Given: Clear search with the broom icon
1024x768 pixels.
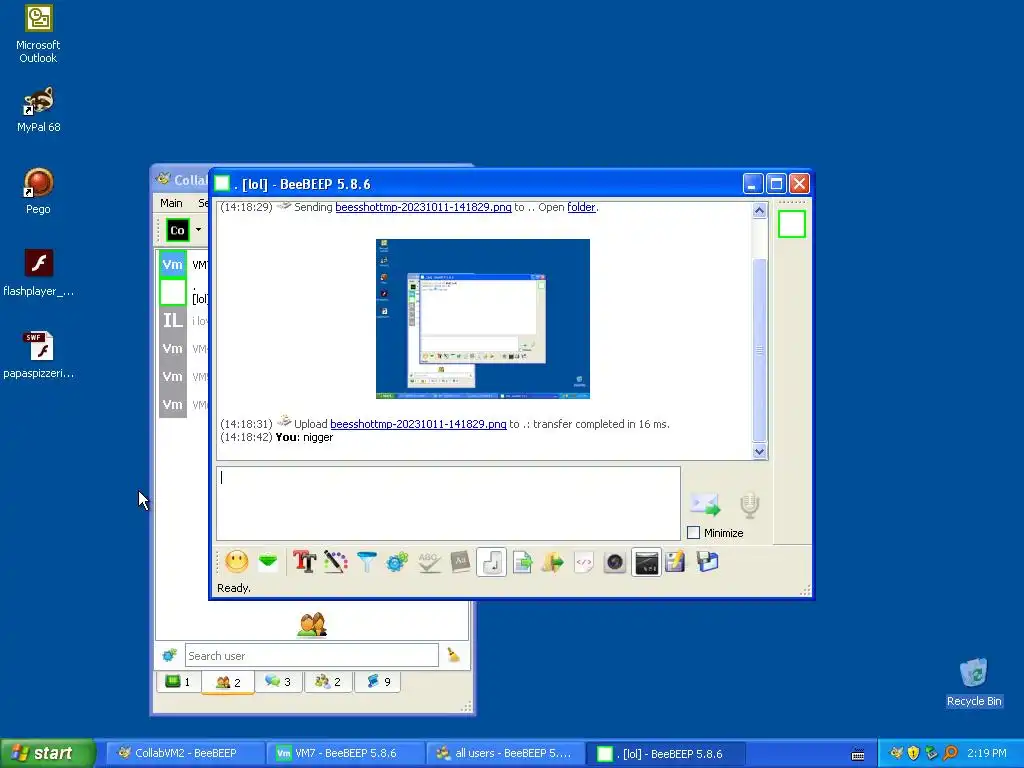Looking at the screenshot, I should [453, 654].
